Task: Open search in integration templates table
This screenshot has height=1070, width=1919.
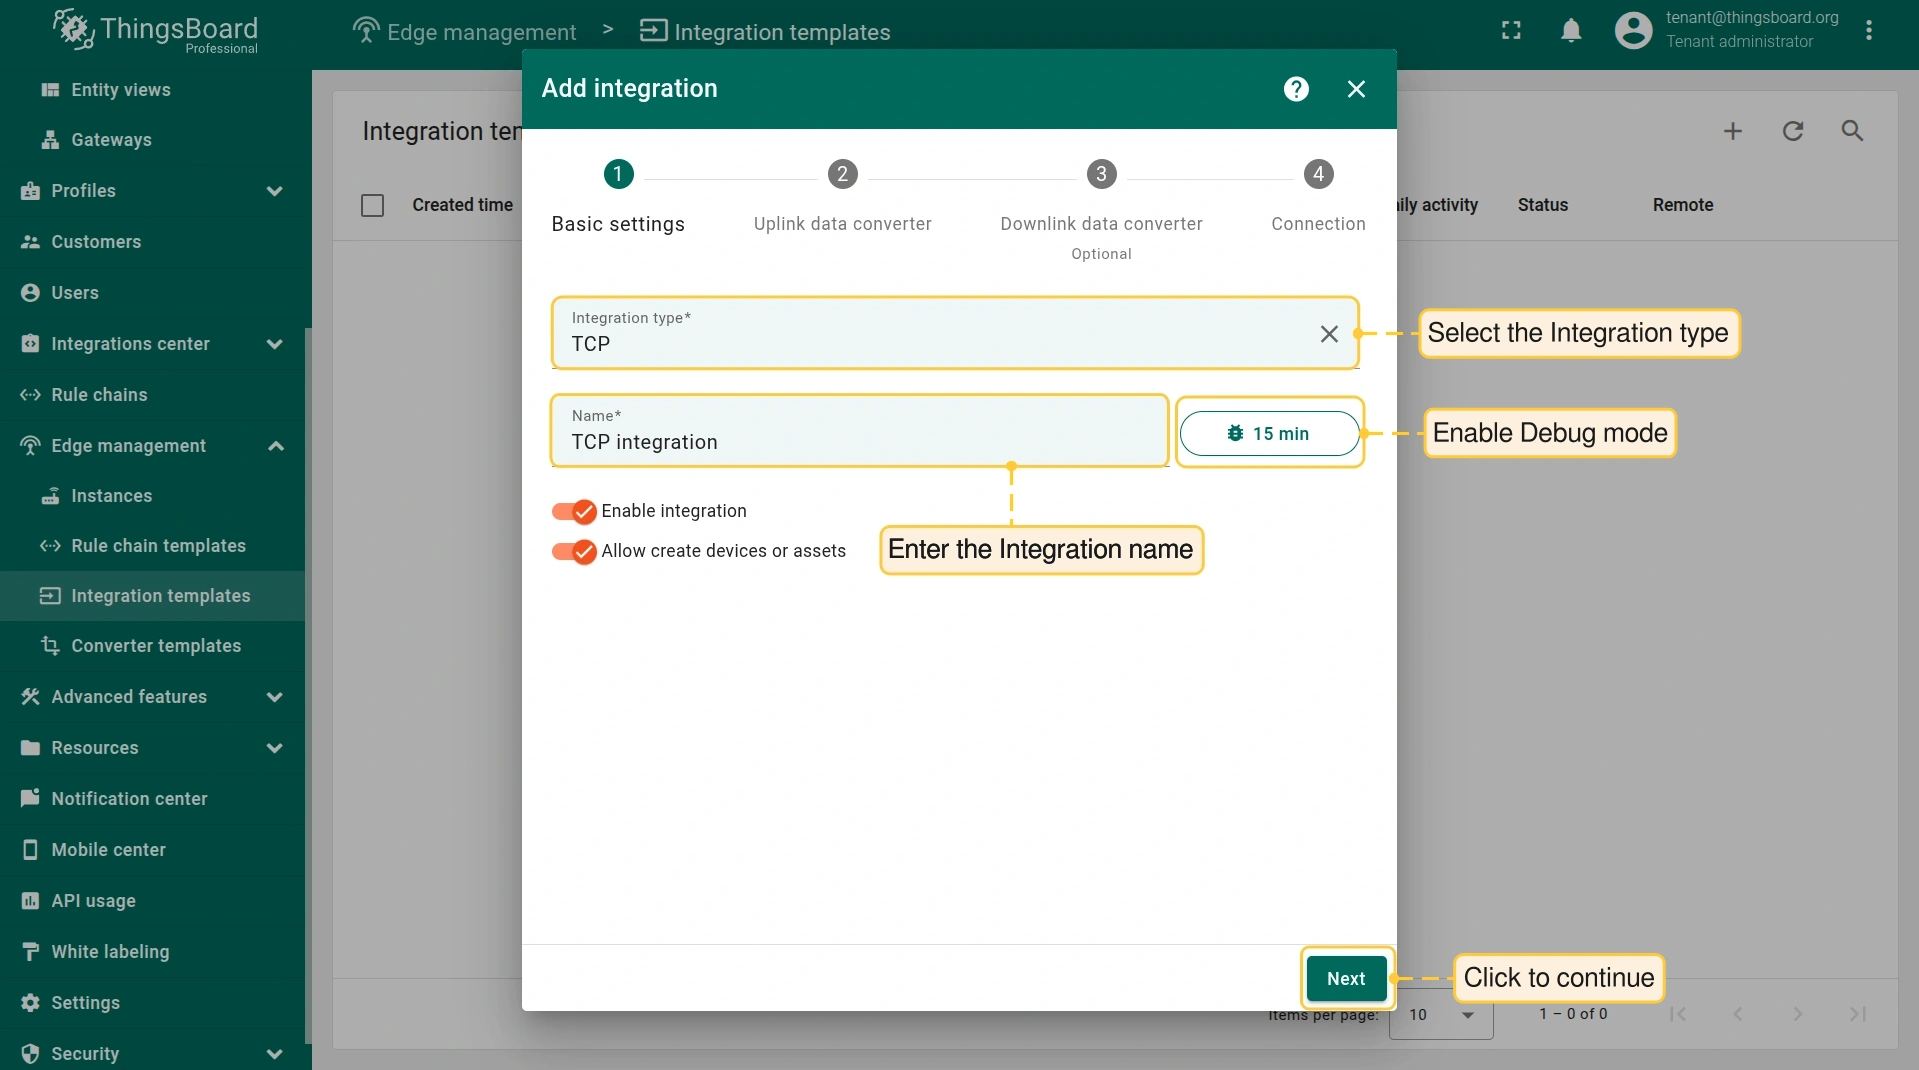Action: point(1852,131)
